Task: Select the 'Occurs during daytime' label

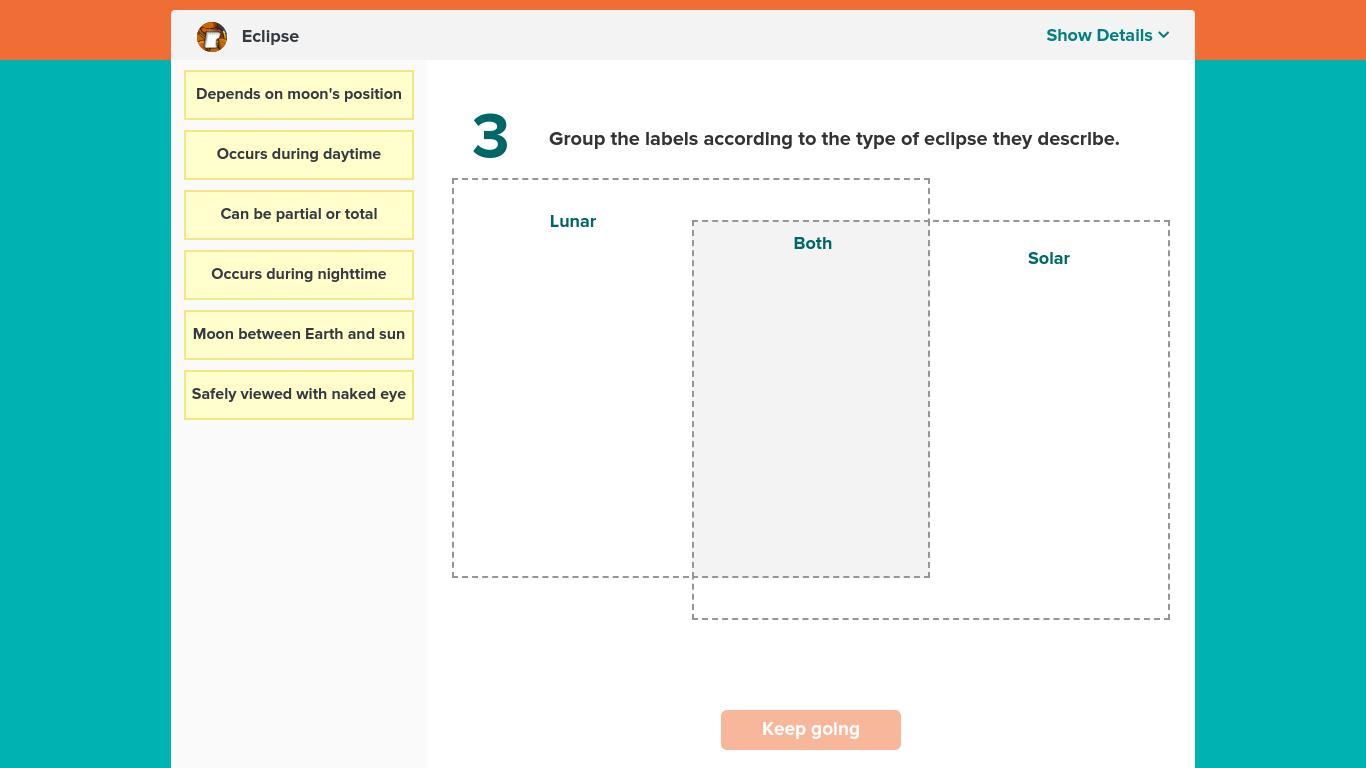Action: tap(299, 155)
